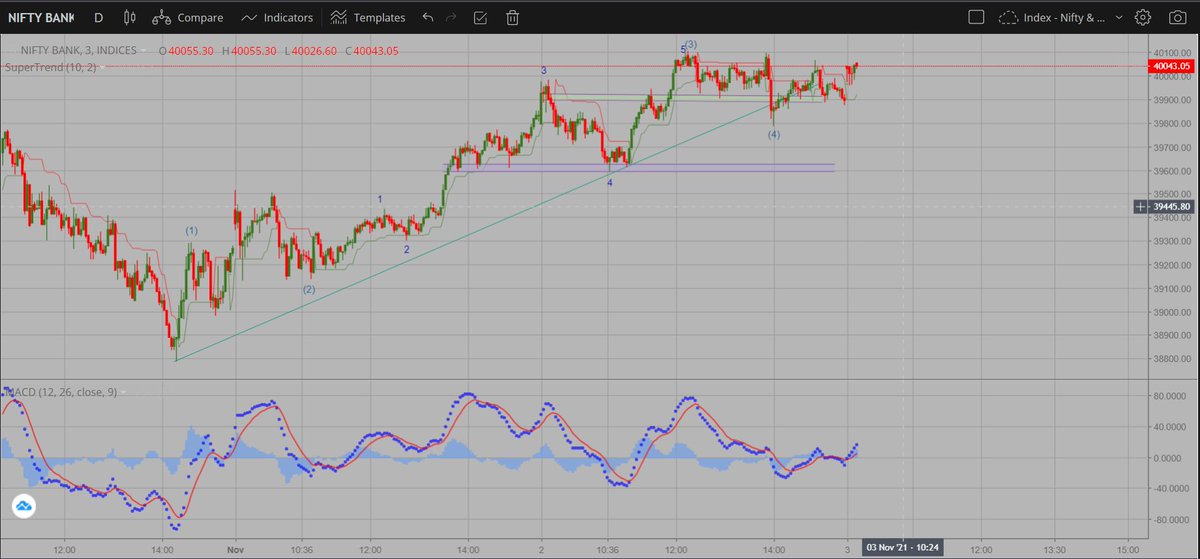Click the red current price tag 40043.05
The width and height of the screenshot is (1200, 559).
tap(1171, 66)
